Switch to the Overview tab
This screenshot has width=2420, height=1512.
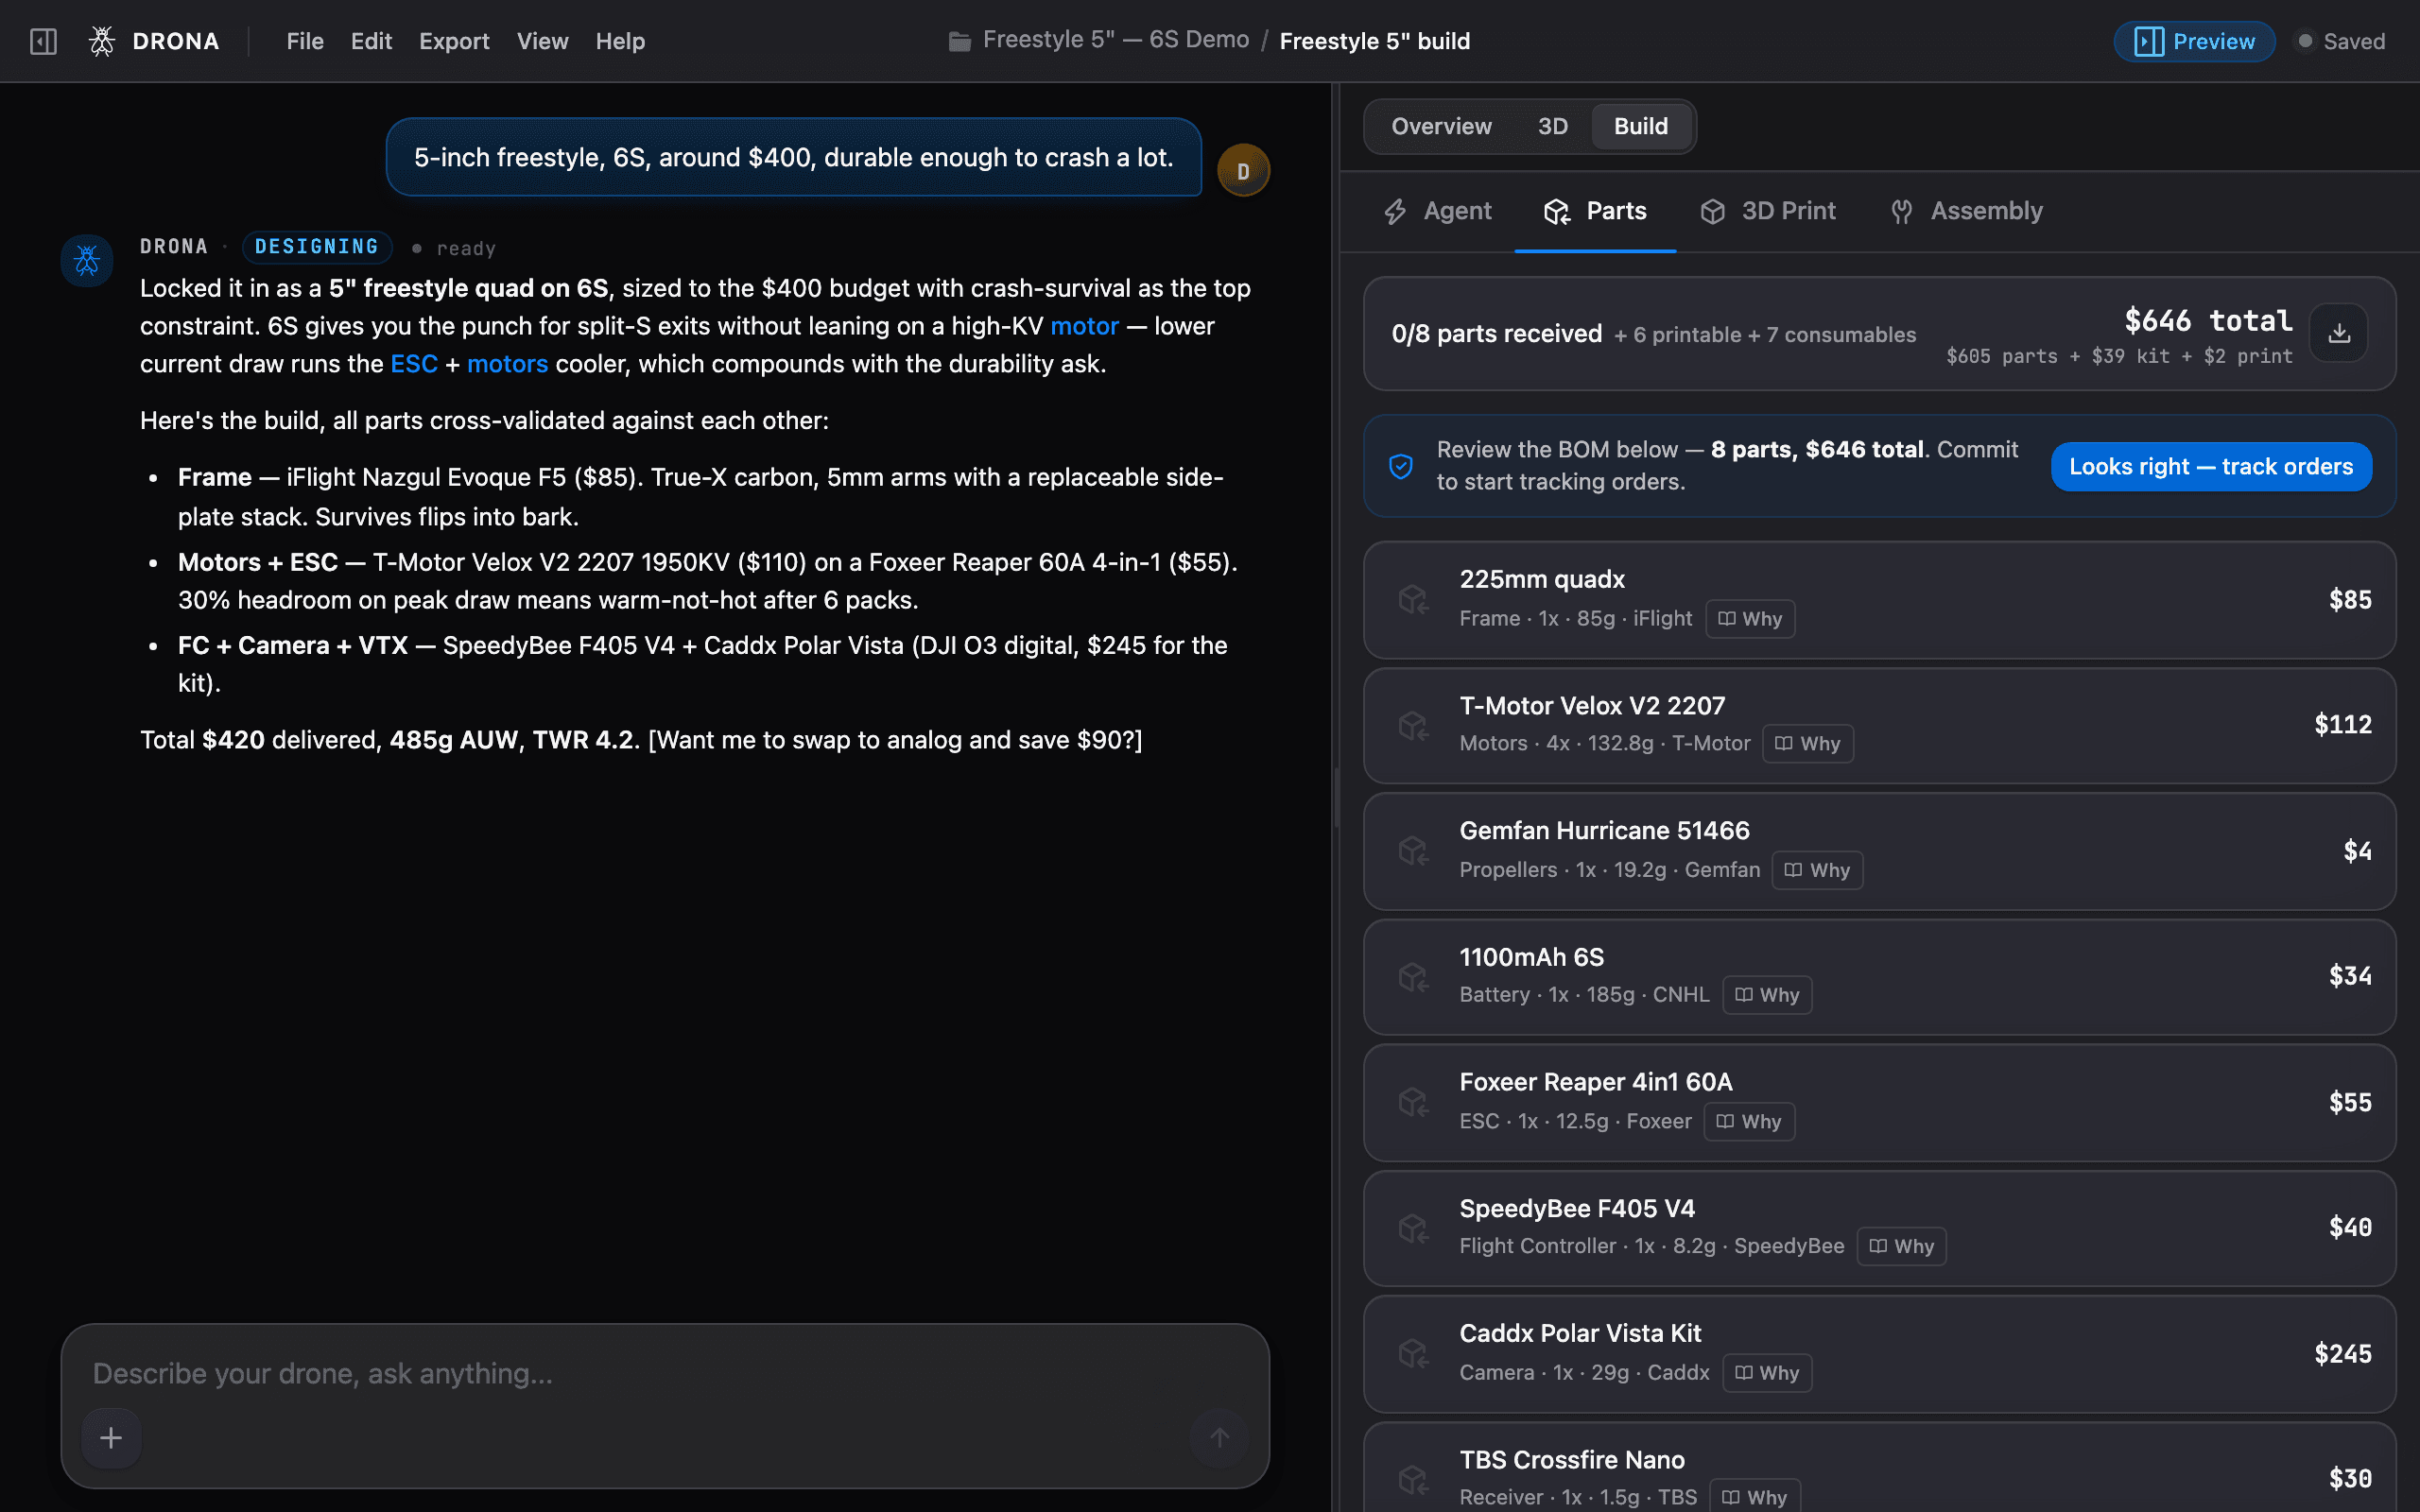(x=1441, y=126)
